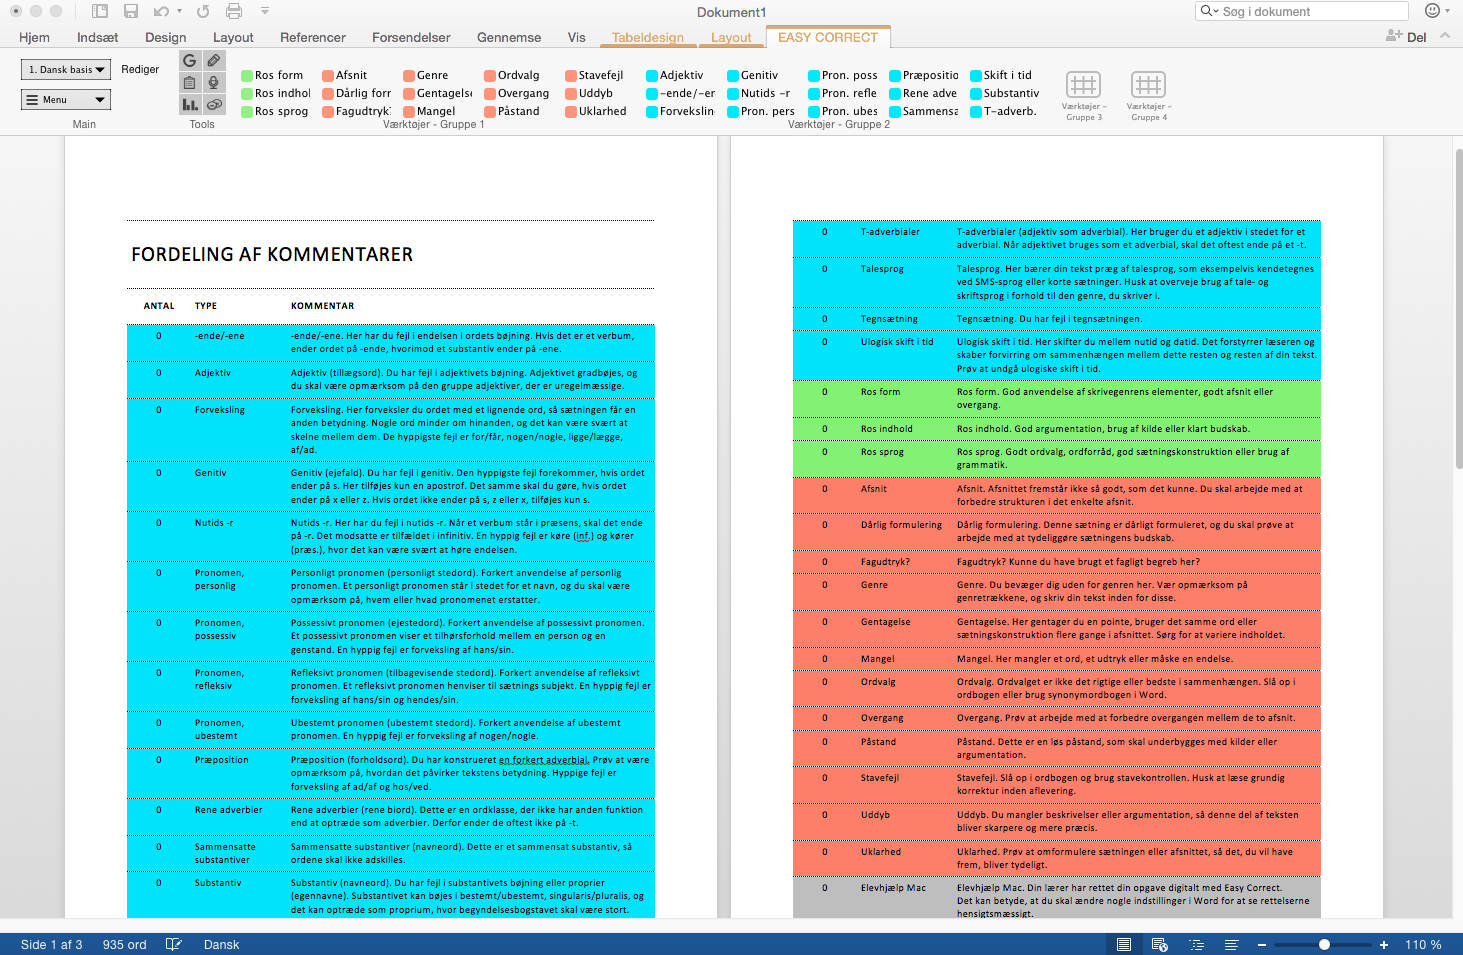1463x955 pixels.
Task: Insert the Adjektiv comment
Action: tap(675, 75)
